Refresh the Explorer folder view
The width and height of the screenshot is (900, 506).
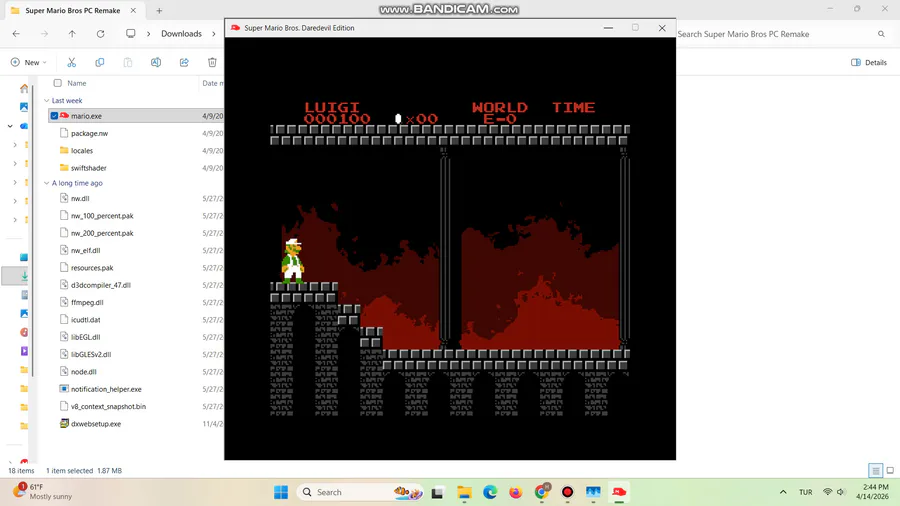[100, 34]
